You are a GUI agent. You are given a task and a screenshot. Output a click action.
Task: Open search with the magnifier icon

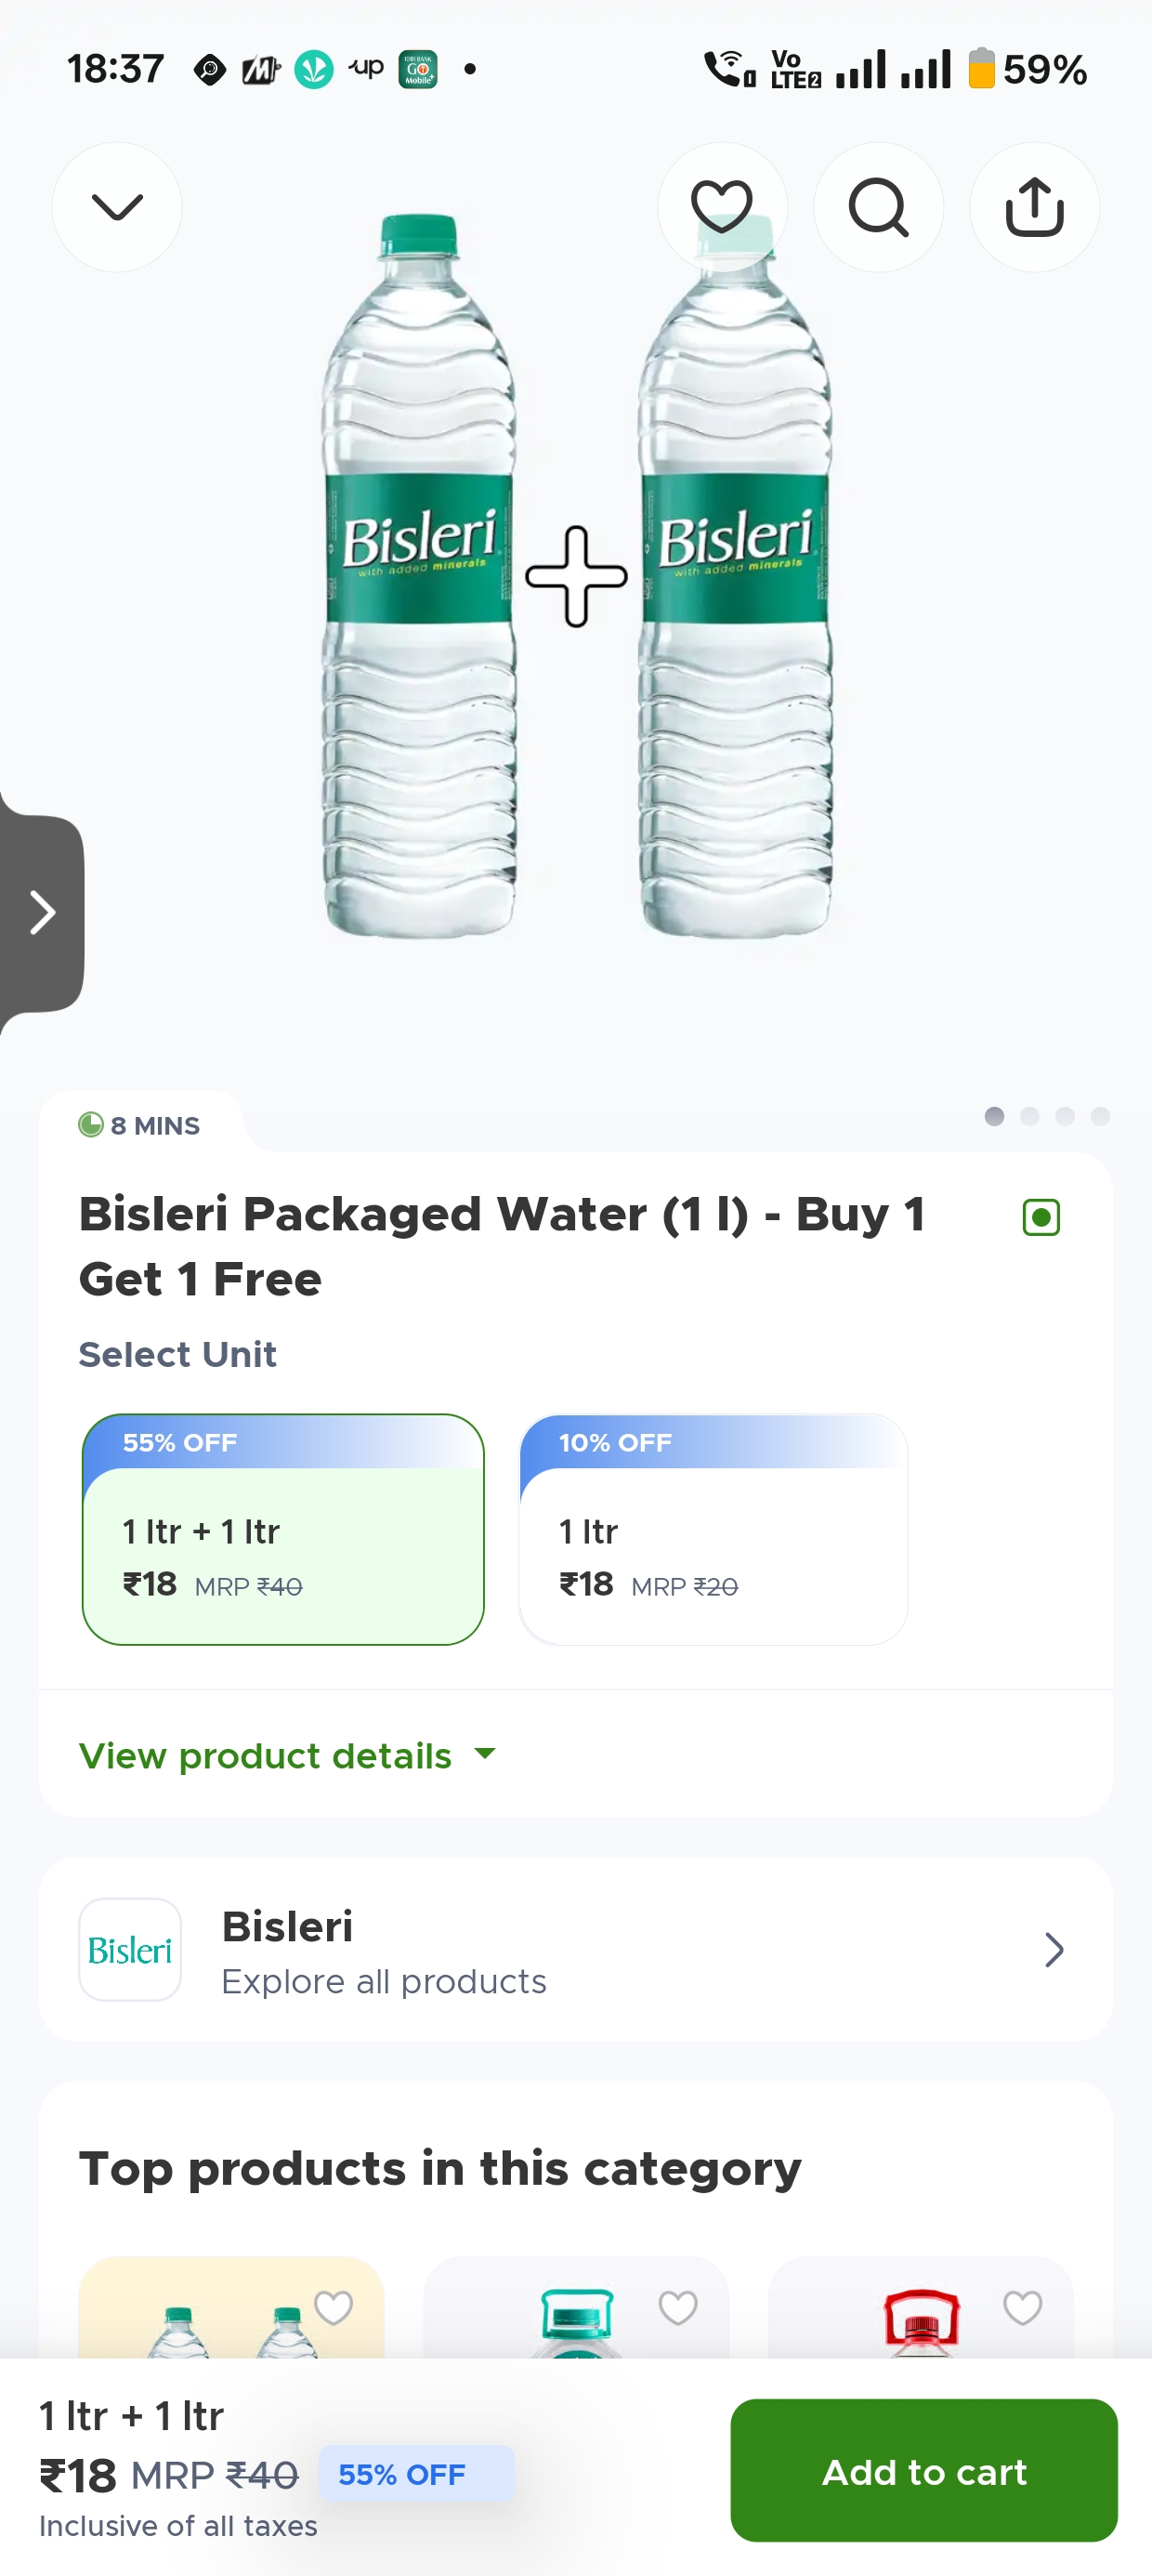(x=878, y=207)
